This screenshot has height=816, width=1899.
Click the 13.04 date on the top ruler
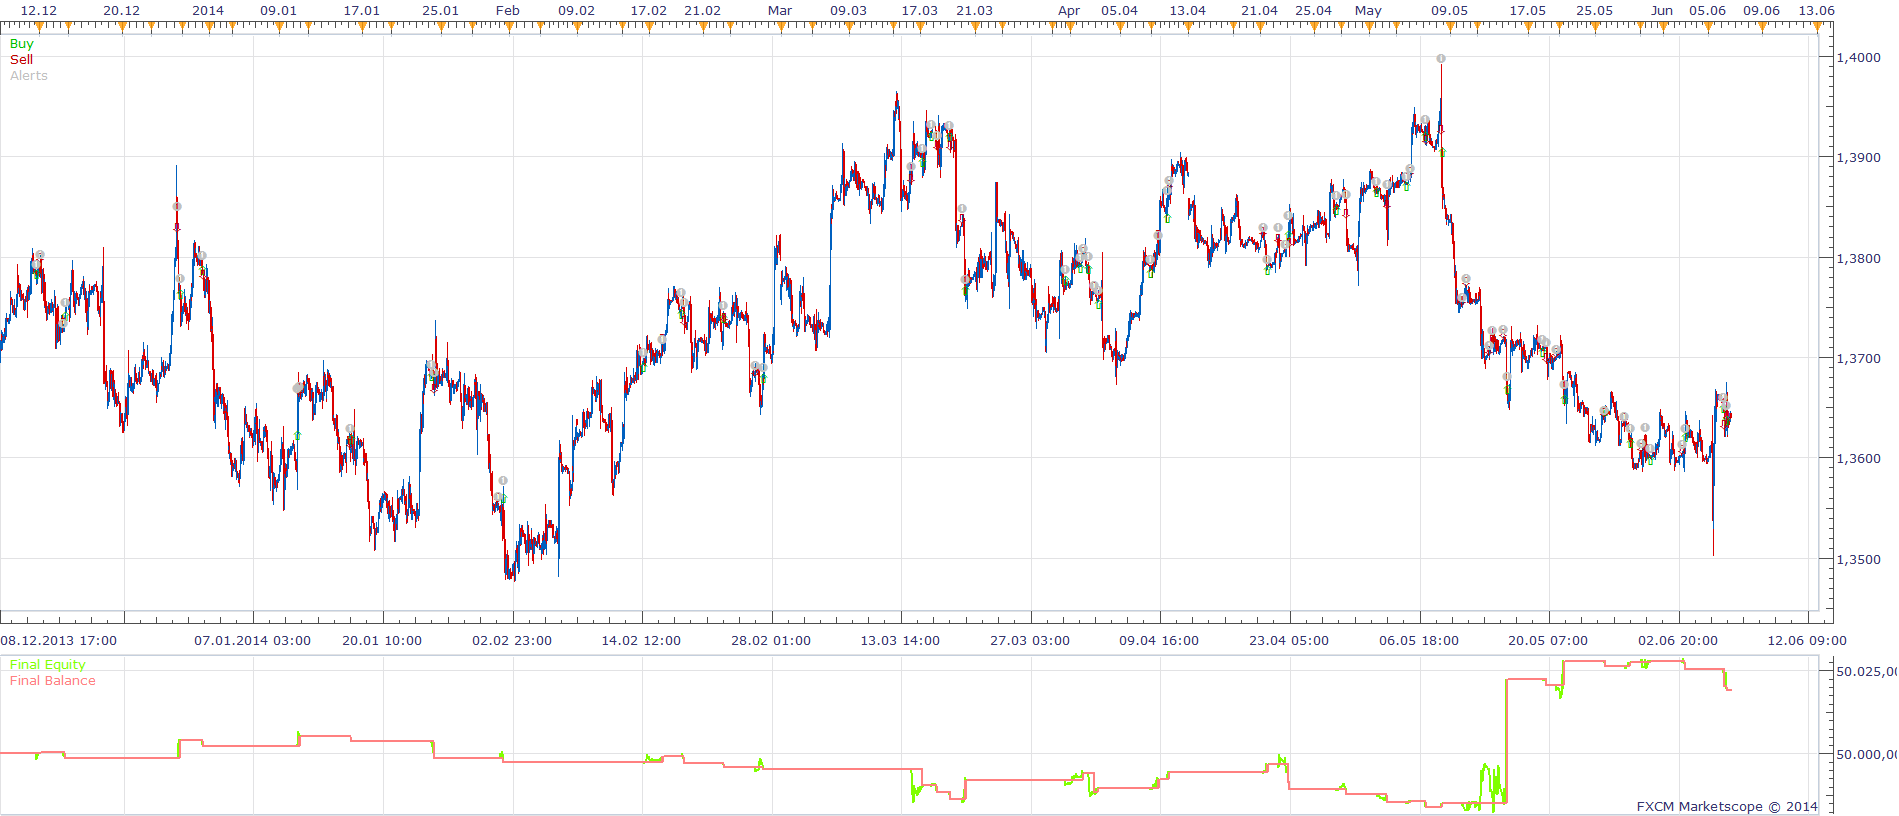point(1188,11)
